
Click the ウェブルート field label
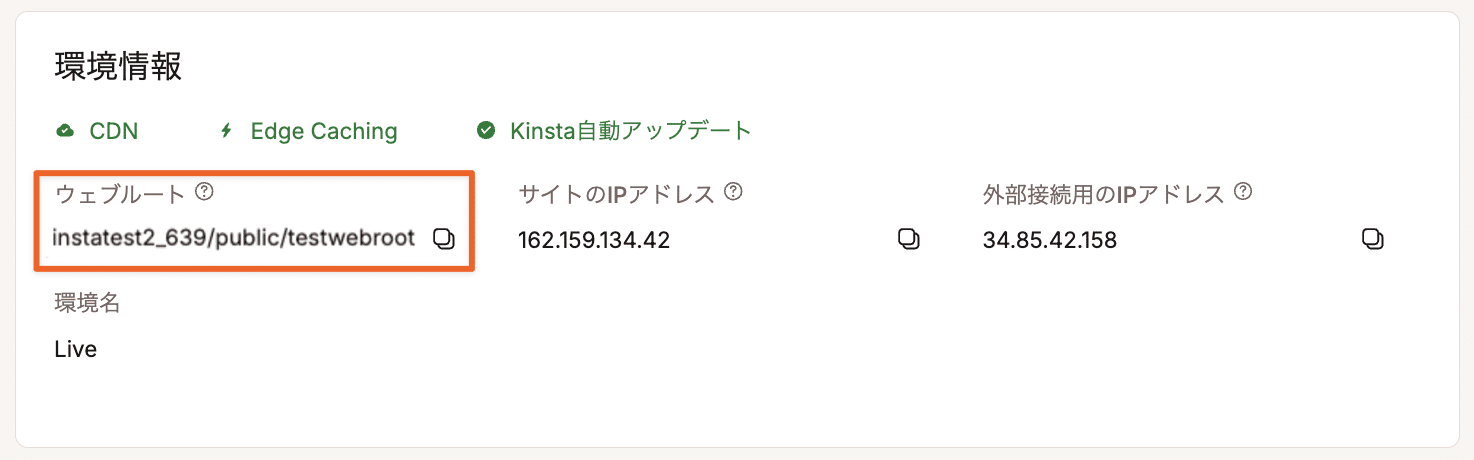(x=120, y=194)
